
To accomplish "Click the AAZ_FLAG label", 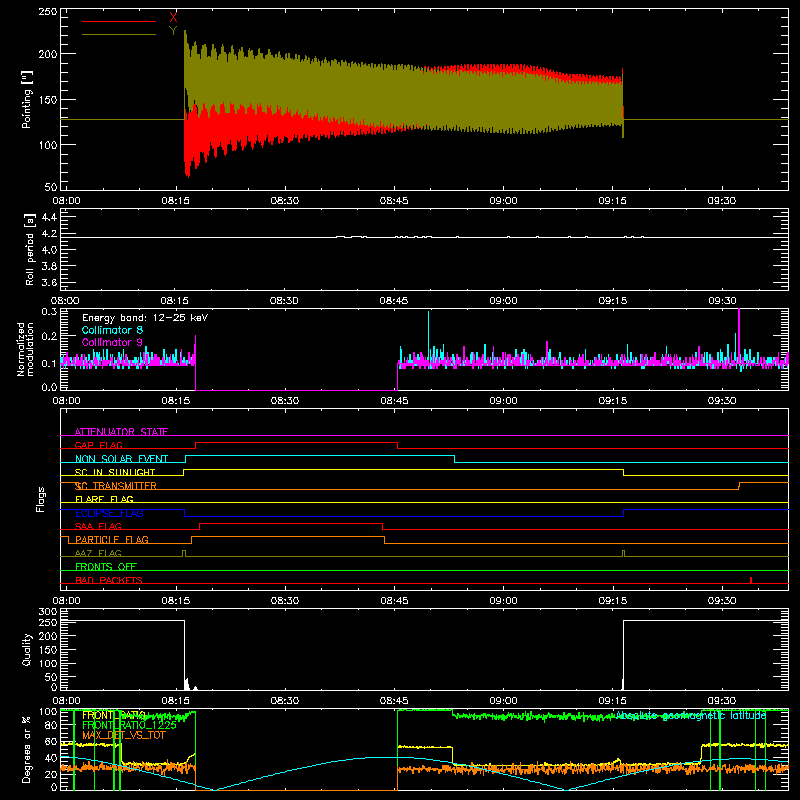I will click(x=98, y=553).
